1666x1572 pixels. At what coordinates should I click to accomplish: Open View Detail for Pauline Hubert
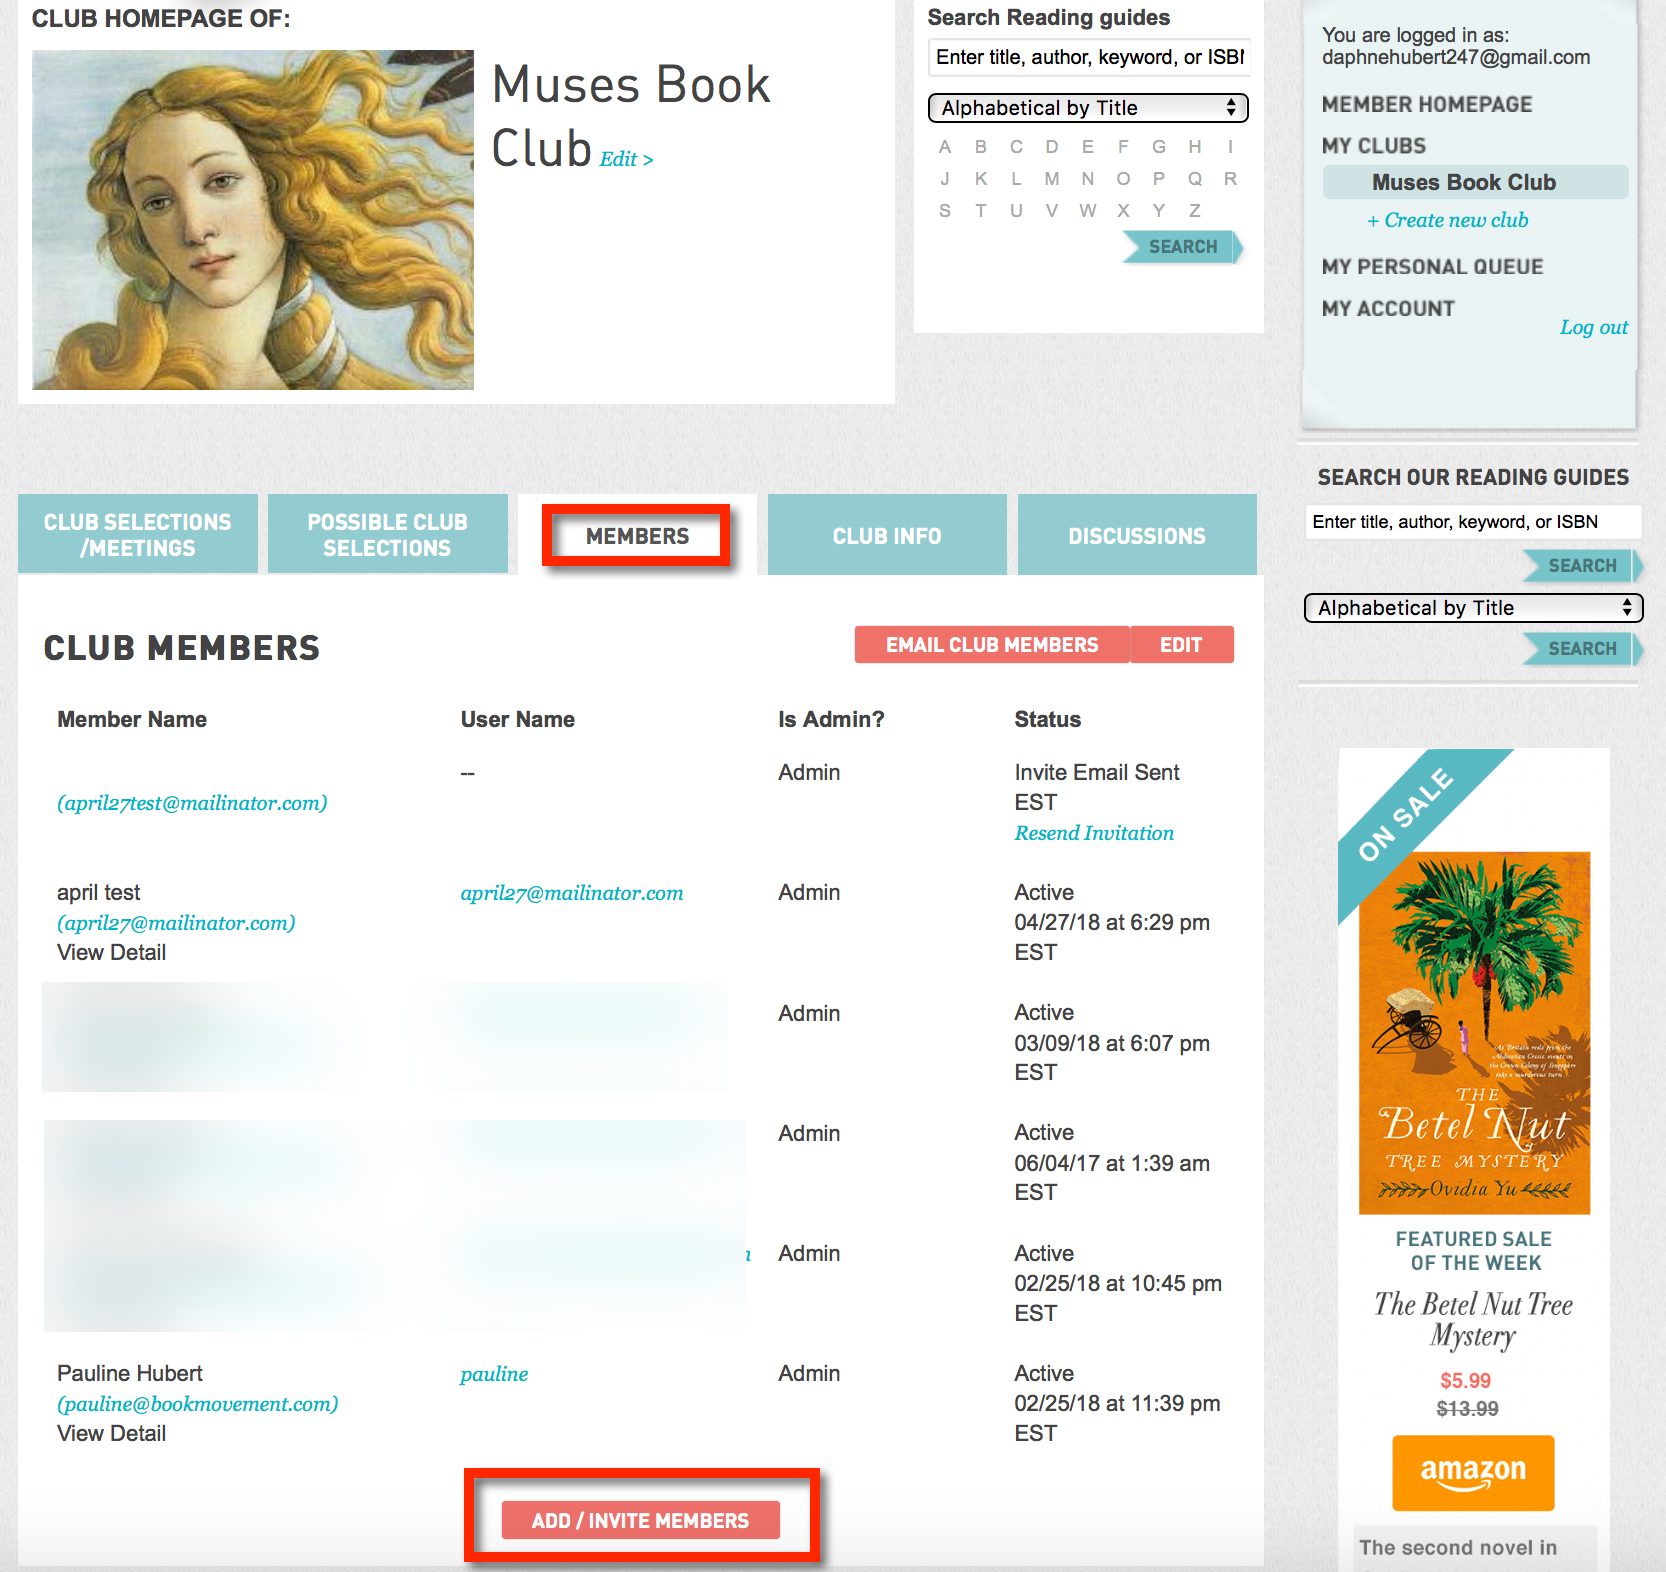(x=112, y=1433)
